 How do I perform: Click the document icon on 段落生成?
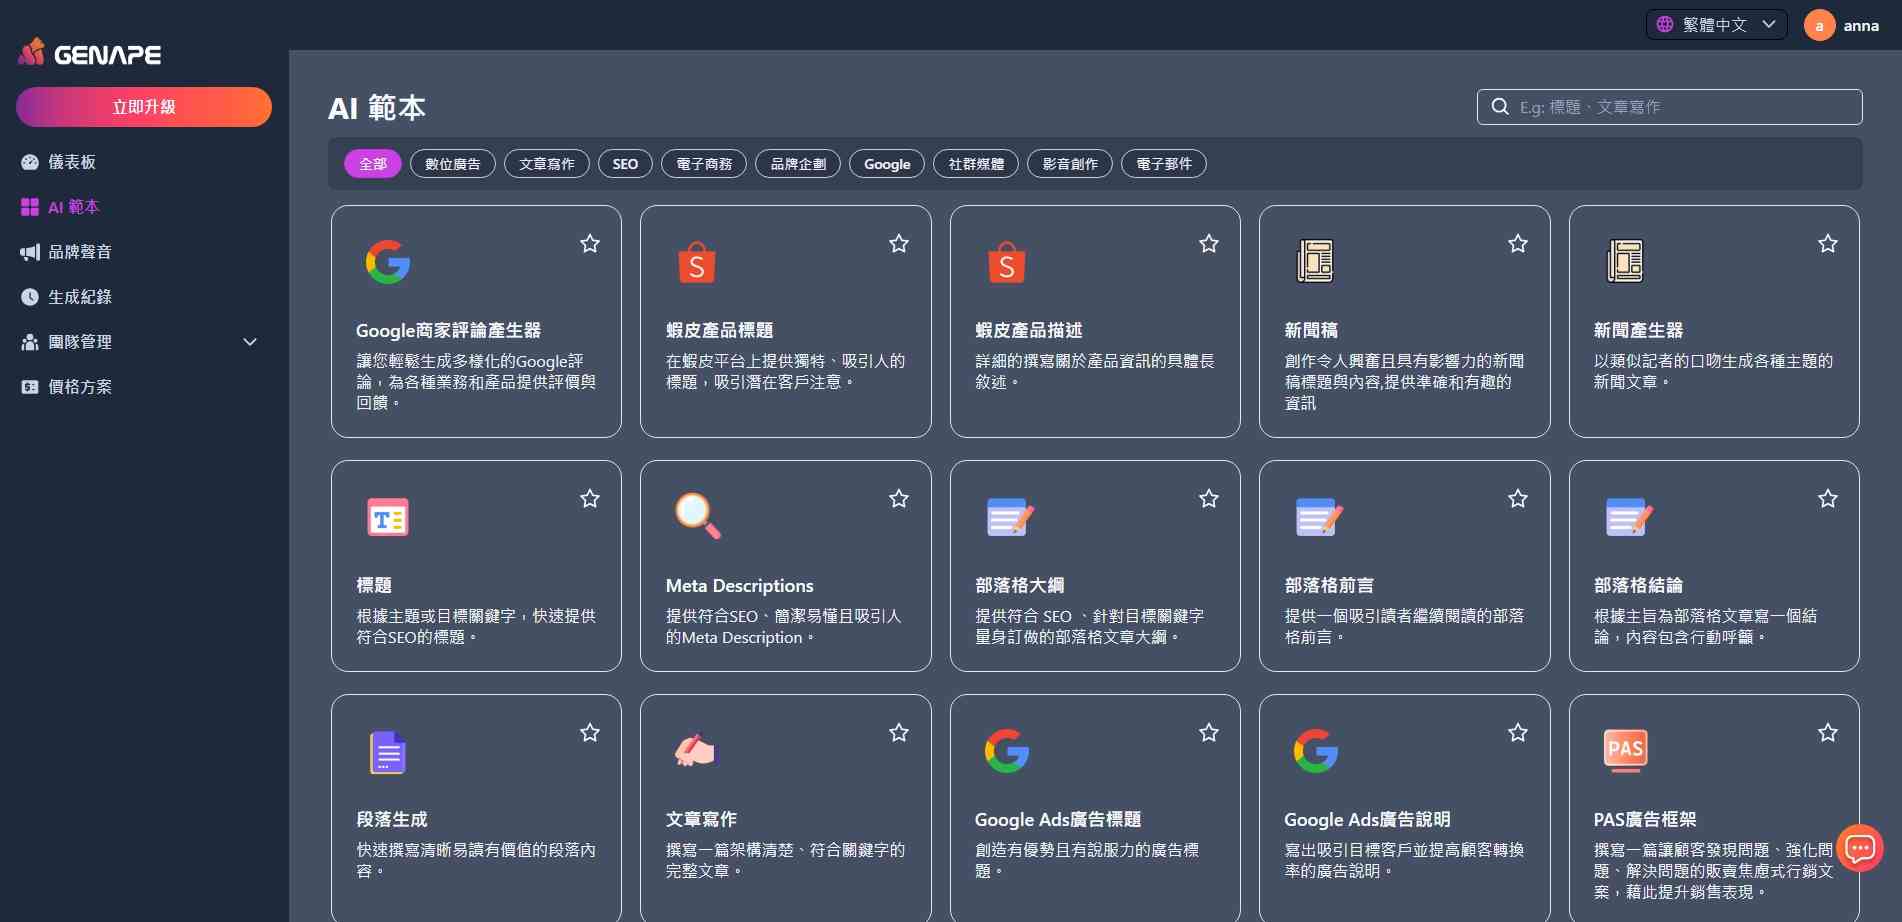pyautogui.click(x=388, y=752)
